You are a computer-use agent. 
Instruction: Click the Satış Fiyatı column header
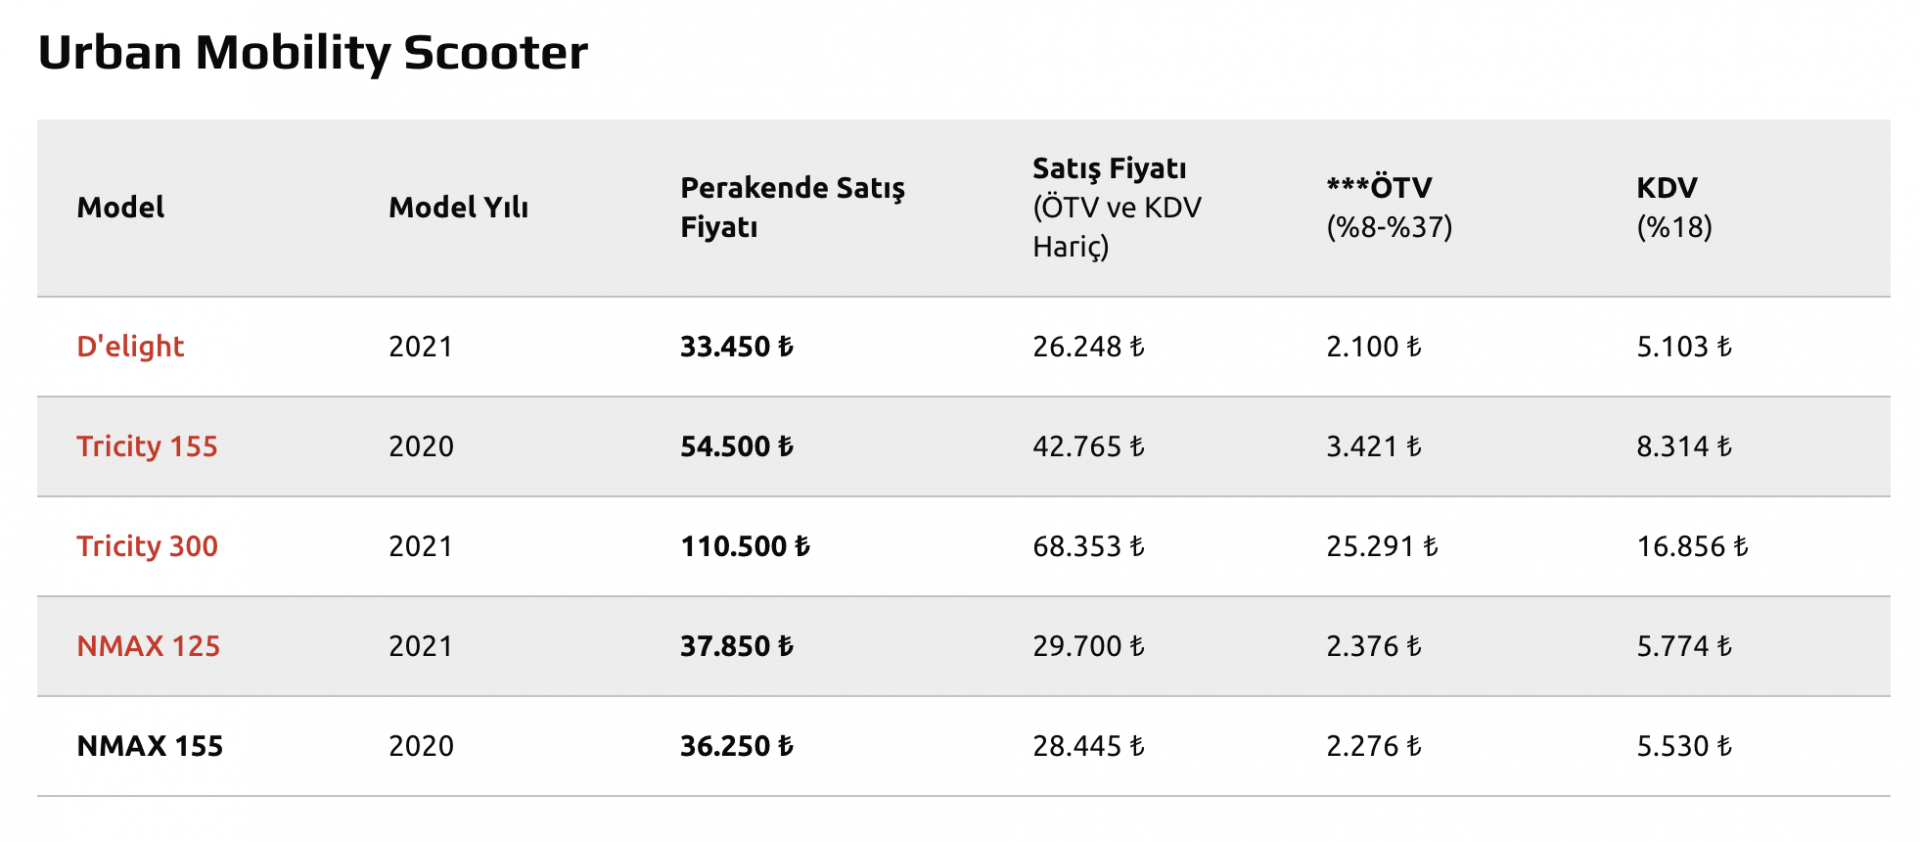[1117, 207]
